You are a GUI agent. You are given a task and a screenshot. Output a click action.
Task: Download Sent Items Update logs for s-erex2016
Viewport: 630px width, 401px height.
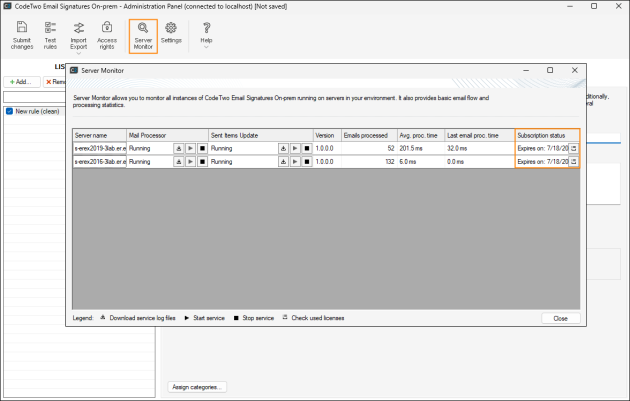283,162
